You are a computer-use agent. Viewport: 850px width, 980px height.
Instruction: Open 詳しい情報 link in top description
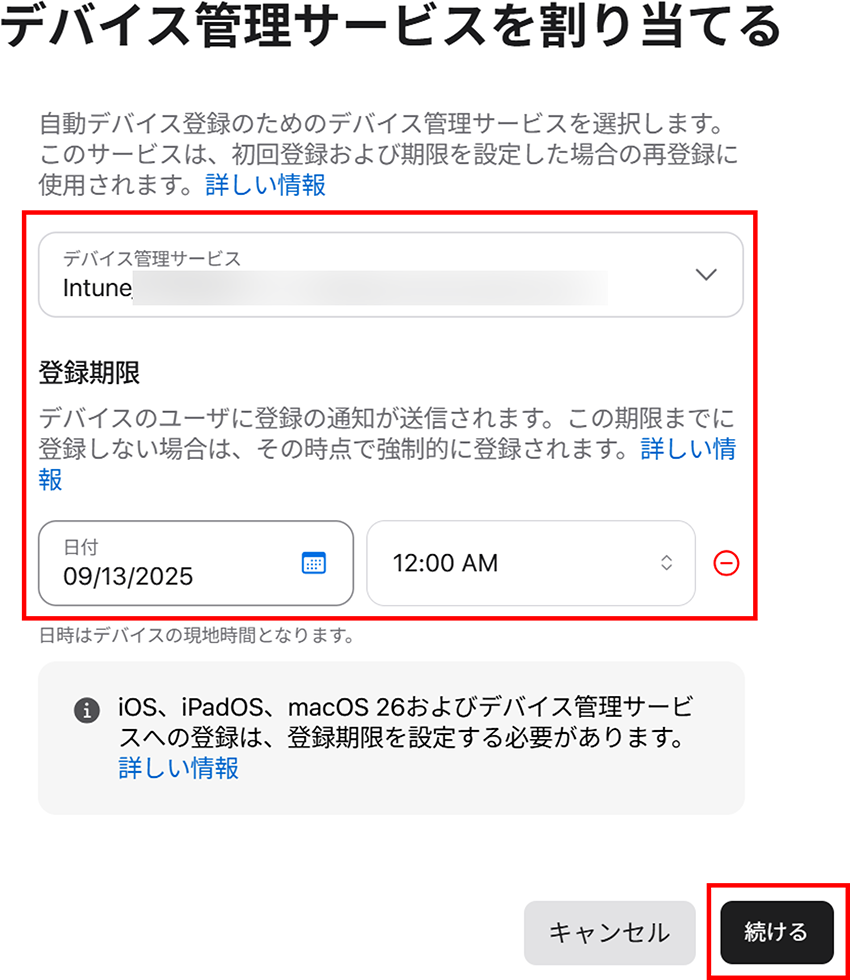[x=266, y=185]
